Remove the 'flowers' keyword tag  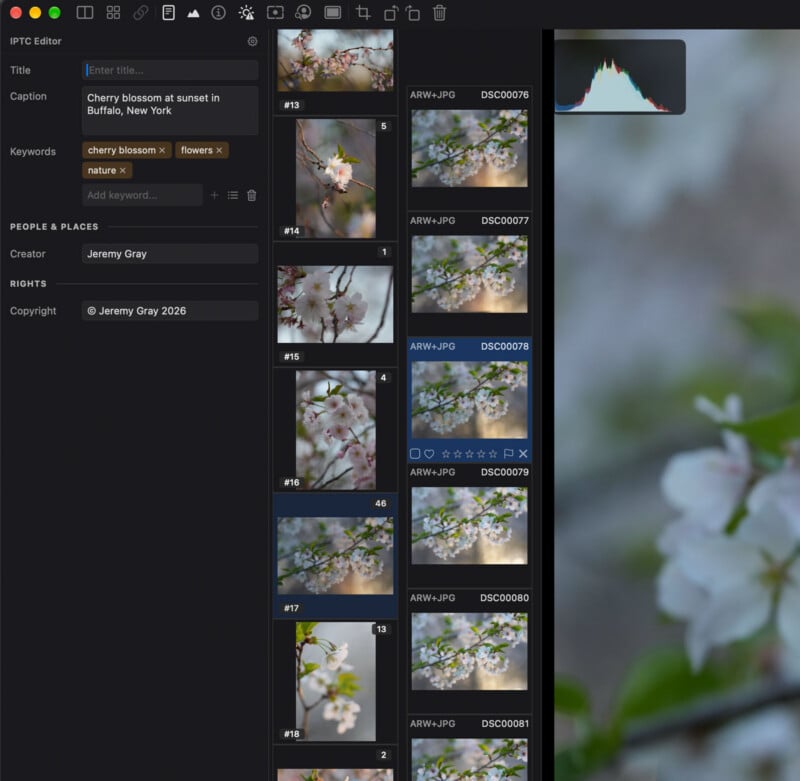coord(219,150)
